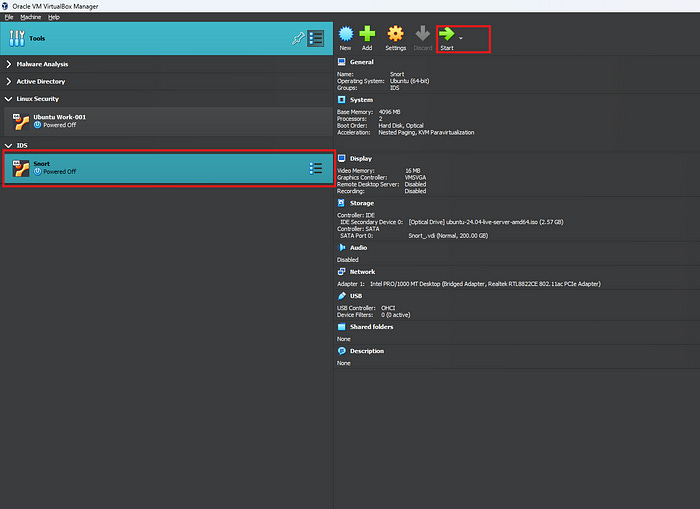Screen dimensions: 700x509
Task: Click the Ubuntu (64-bit) operating system value
Action: click(x=409, y=81)
